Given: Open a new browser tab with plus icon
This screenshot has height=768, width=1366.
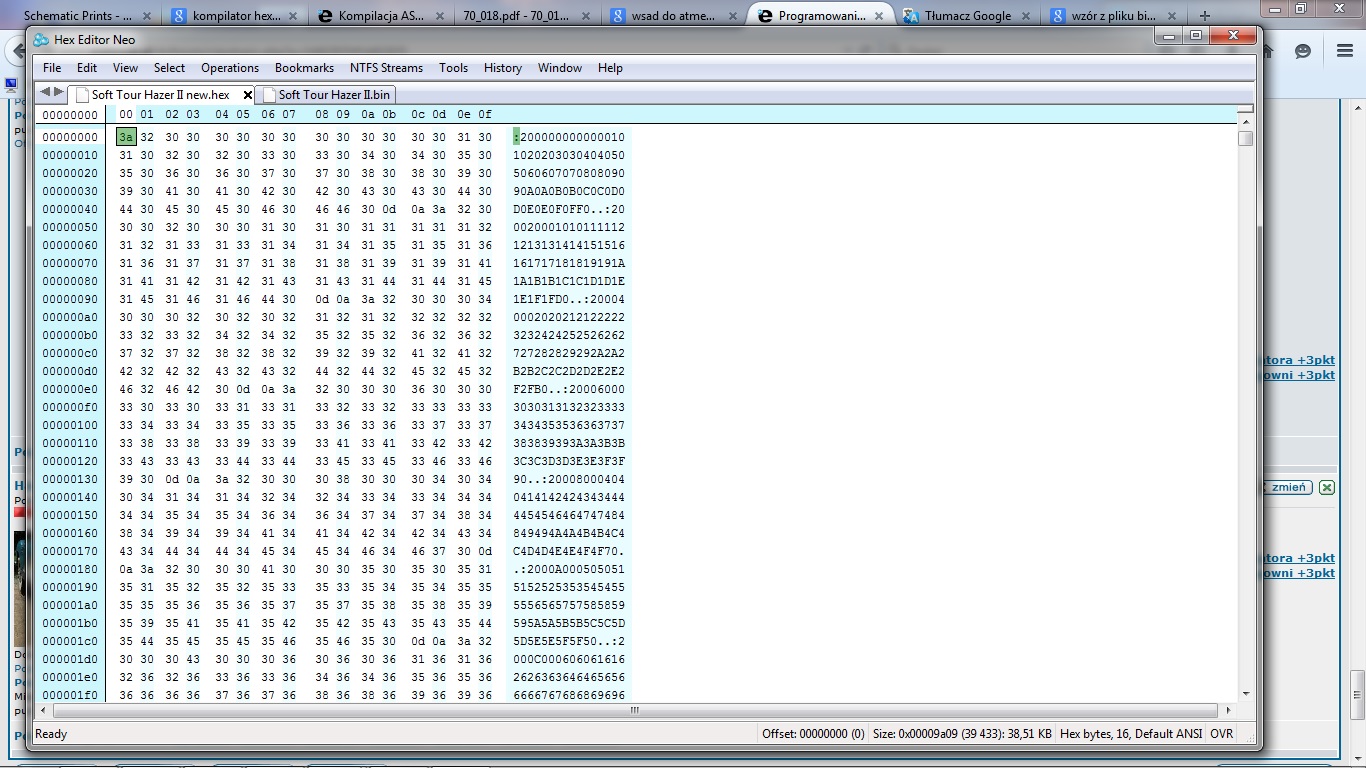Looking at the screenshot, I should pos(1204,16).
